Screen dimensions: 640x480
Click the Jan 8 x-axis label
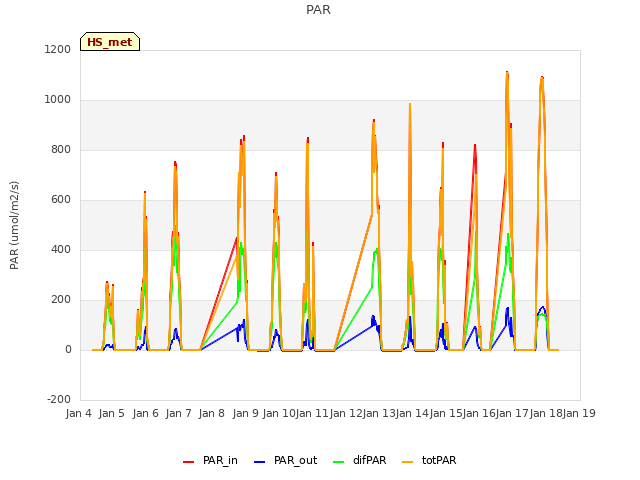point(212,413)
